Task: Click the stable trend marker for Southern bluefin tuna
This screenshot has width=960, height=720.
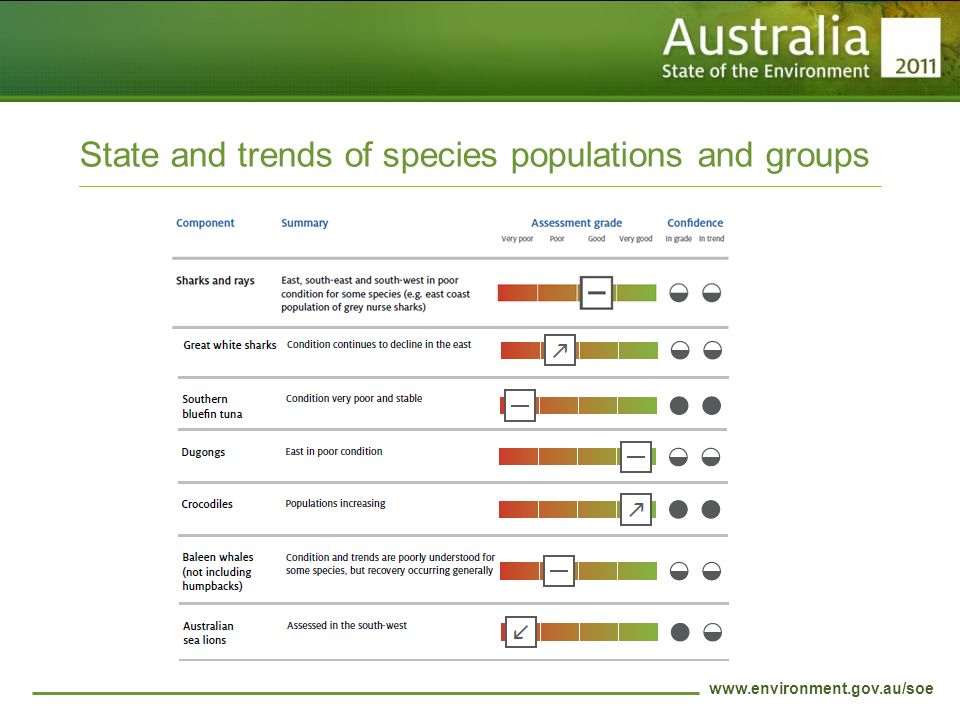Action: tap(520, 405)
